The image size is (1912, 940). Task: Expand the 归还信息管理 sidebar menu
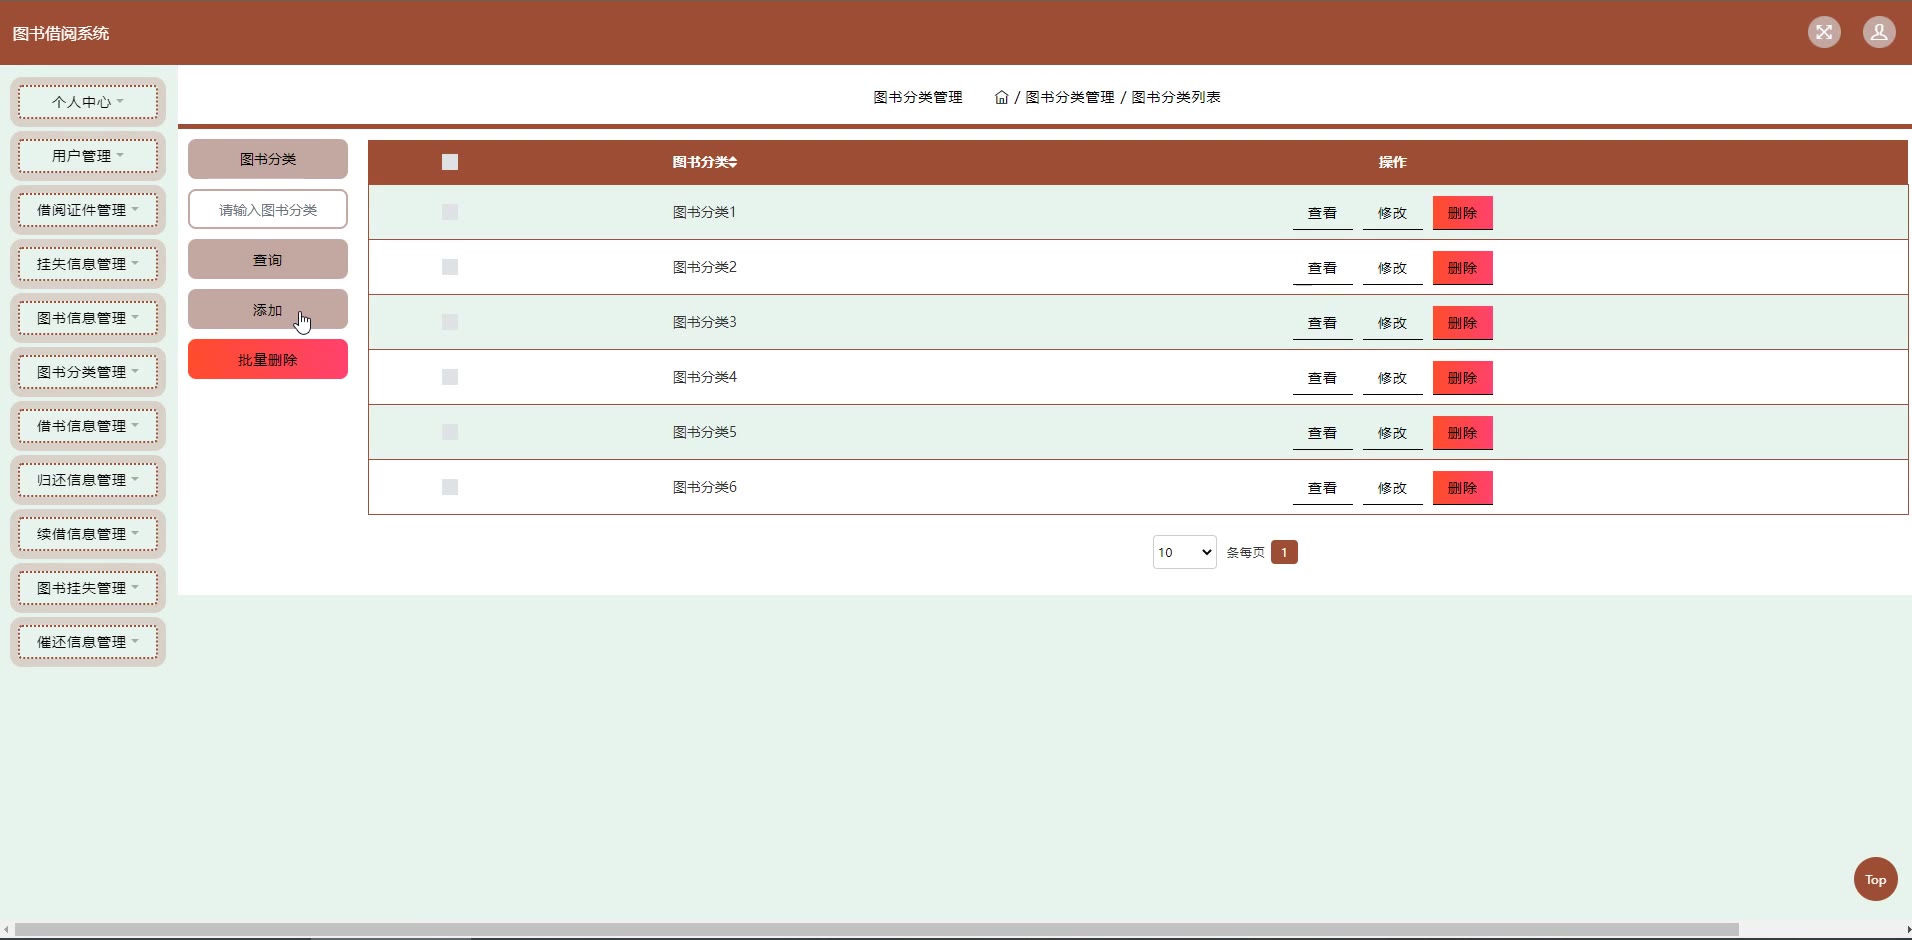tap(88, 480)
